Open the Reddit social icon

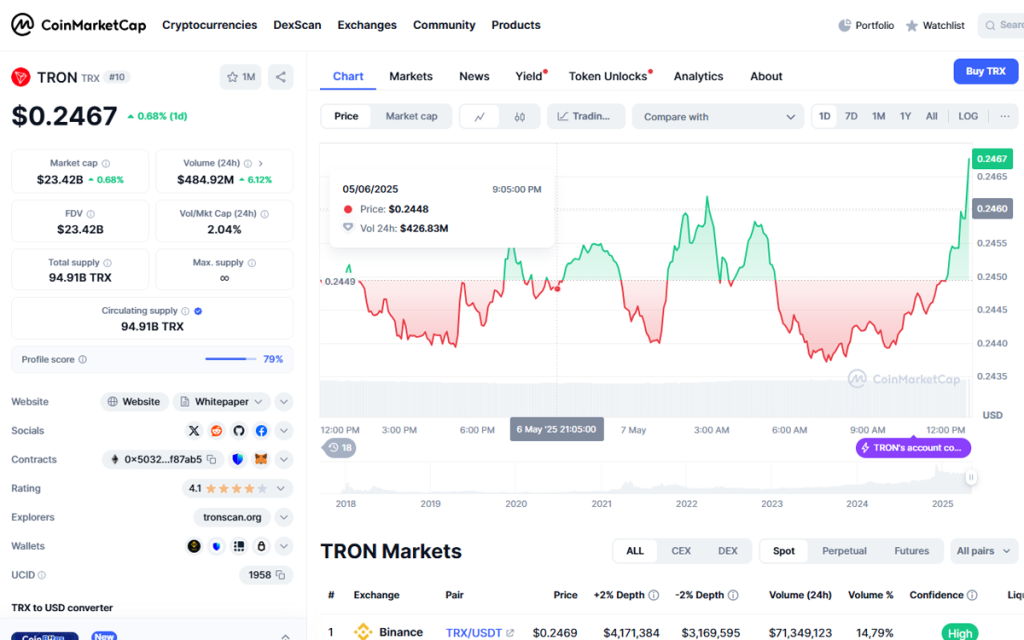tap(216, 431)
